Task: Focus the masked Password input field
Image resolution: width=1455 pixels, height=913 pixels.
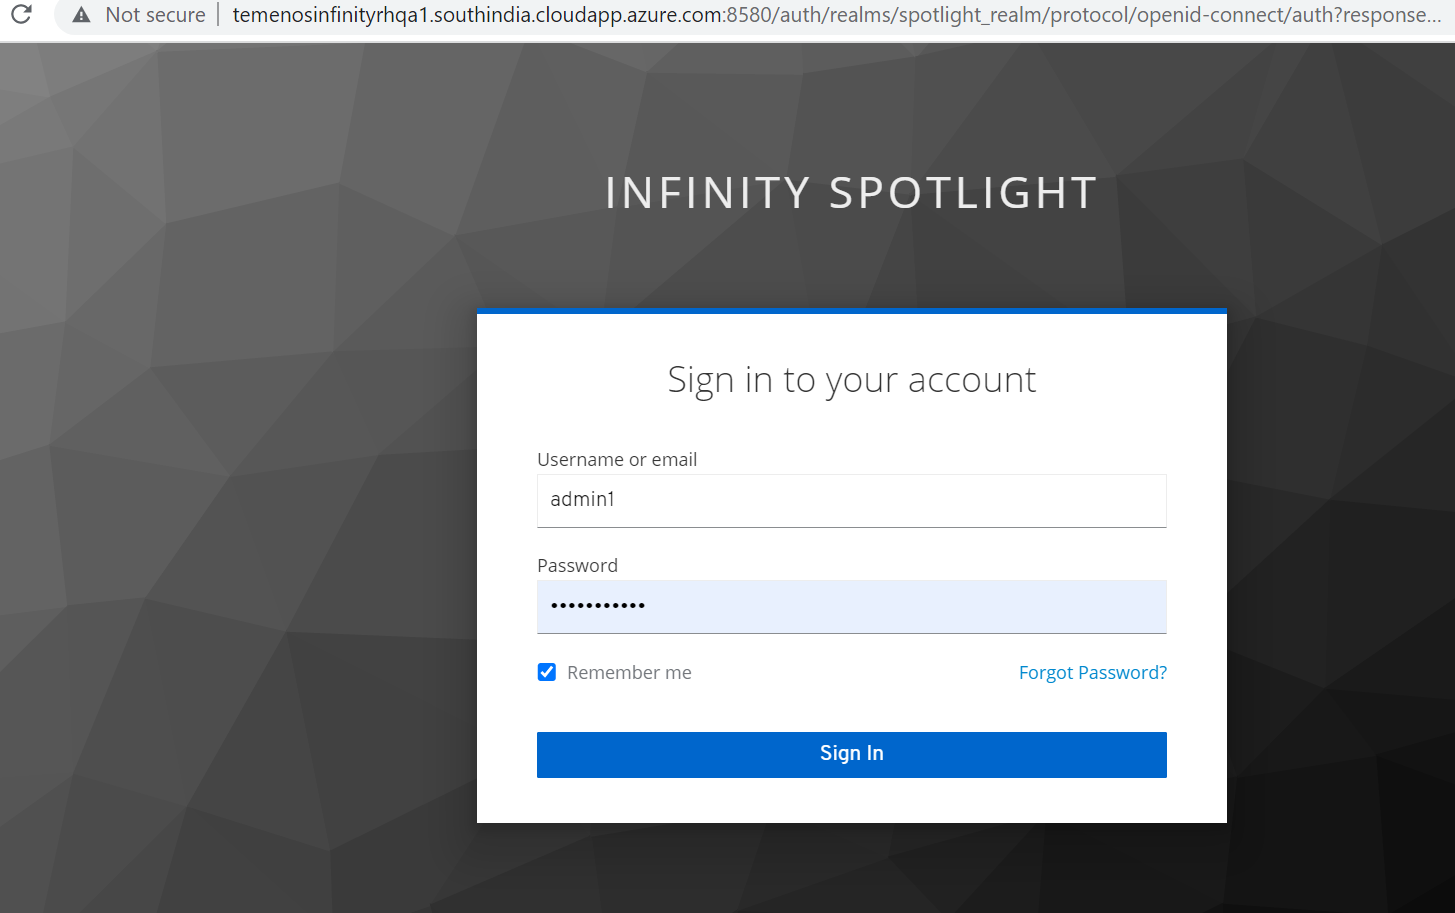Action: (851, 606)
